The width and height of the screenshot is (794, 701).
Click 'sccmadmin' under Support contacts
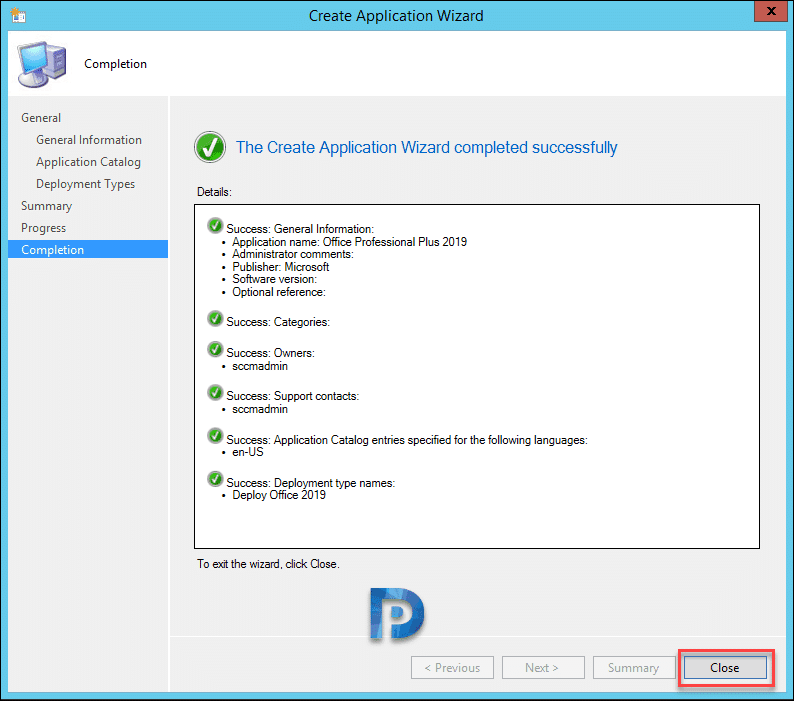(260, 409)
